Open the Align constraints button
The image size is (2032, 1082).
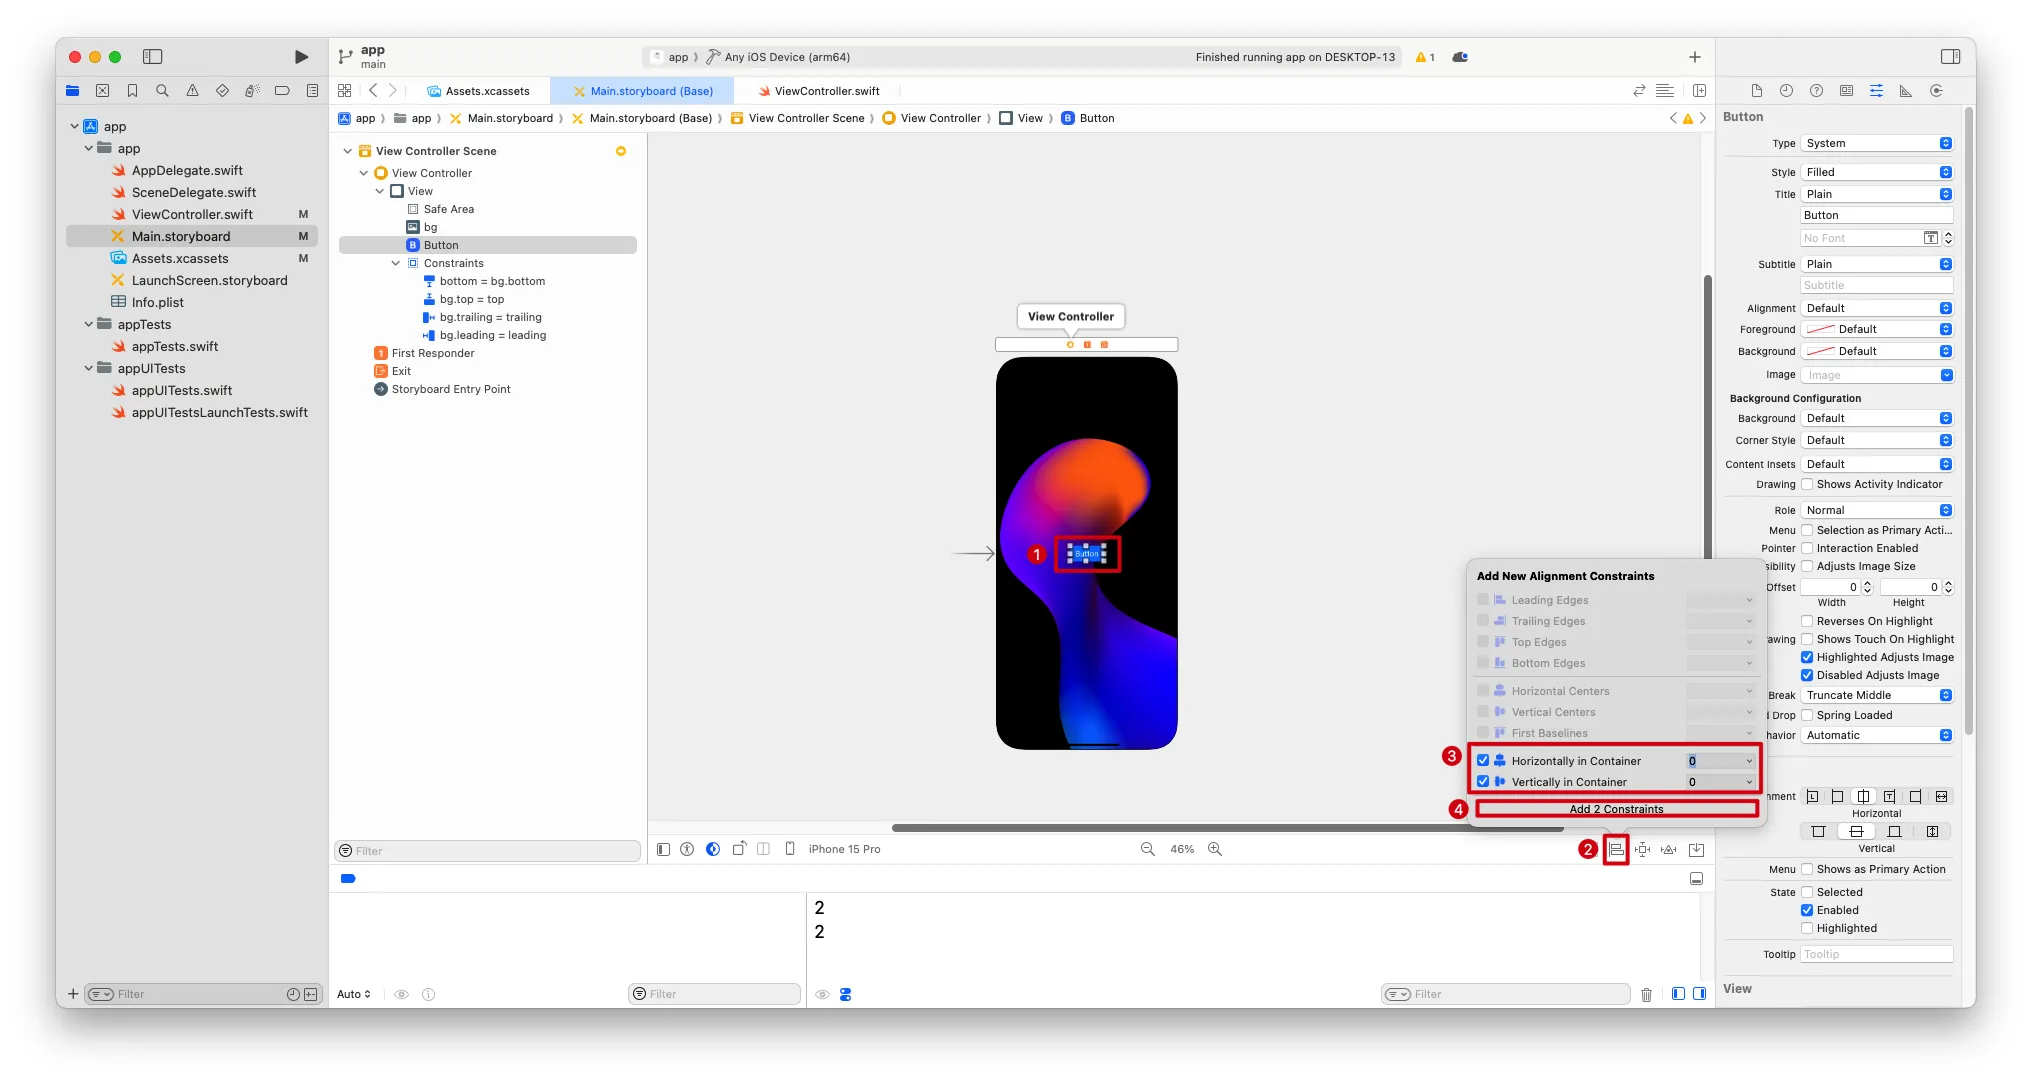[x=1616, y=850]
